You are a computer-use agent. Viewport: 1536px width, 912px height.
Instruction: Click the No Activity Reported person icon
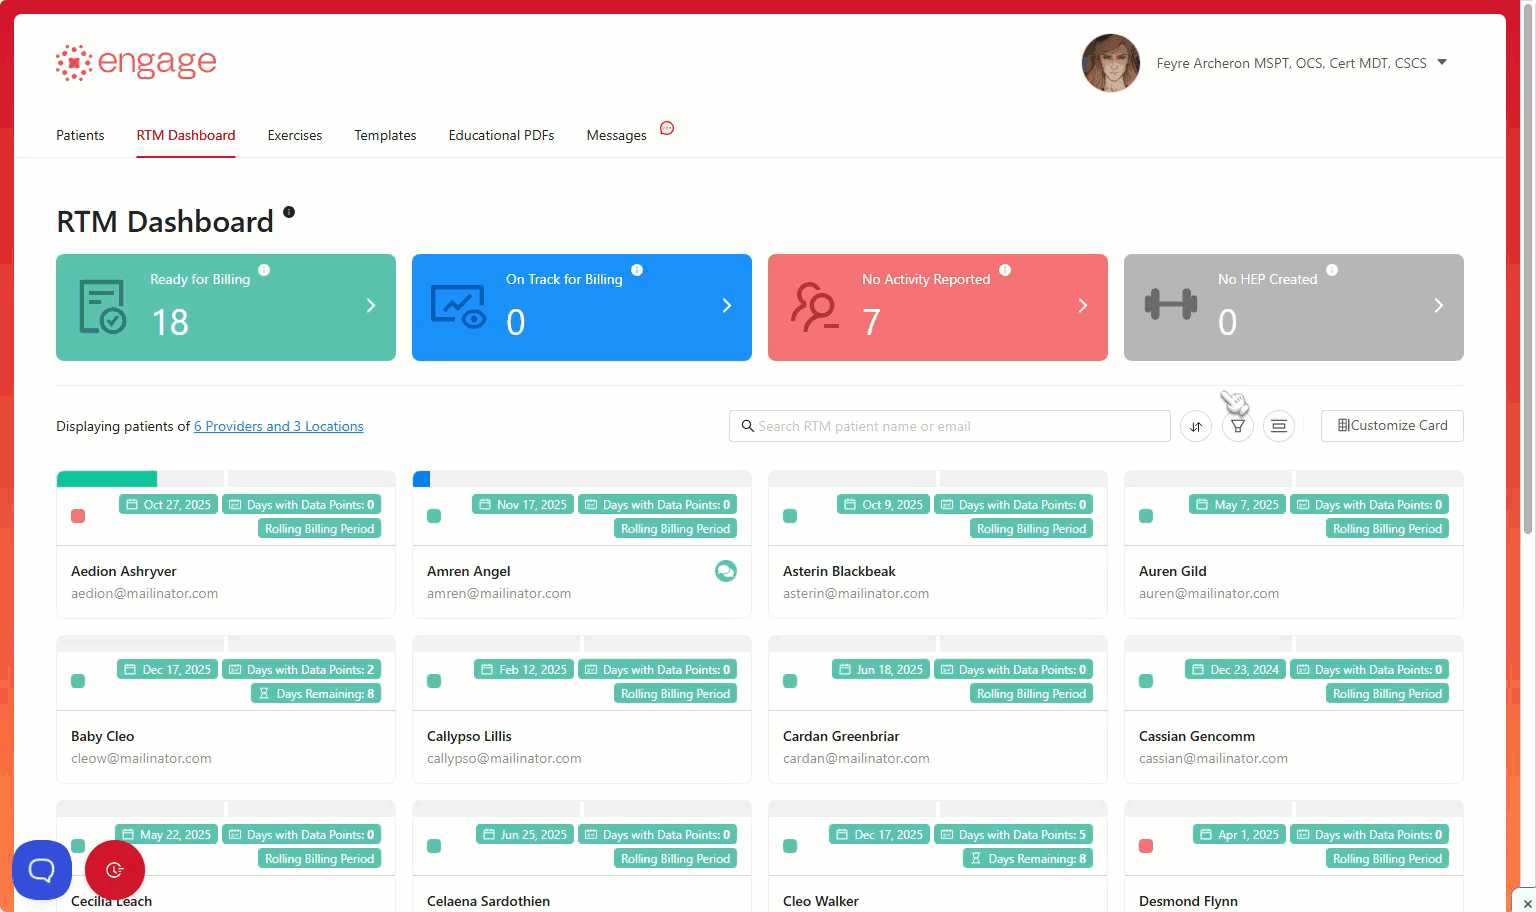814,306
